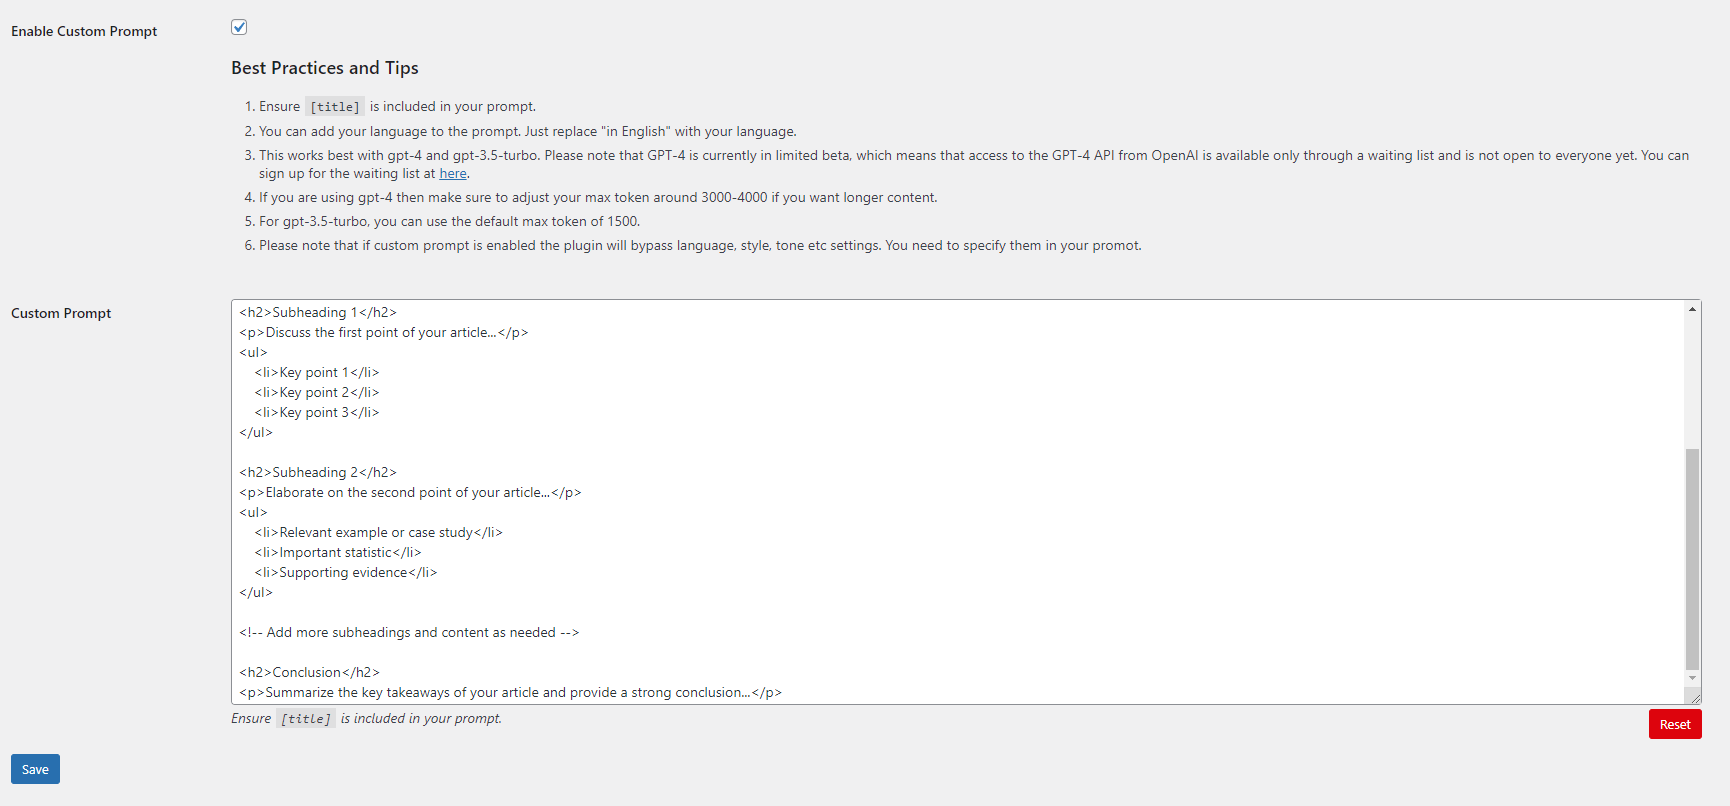1730x806 pixels.
Task: Click the Custom Prompt field label
Action: click(x=61, y=313)
